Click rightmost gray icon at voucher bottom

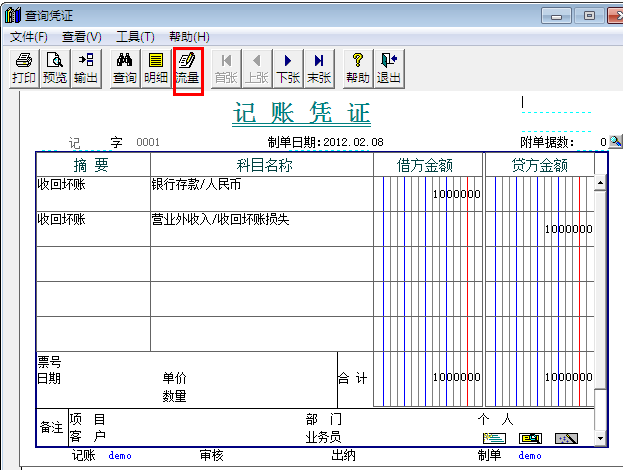[x=566, y=438]
